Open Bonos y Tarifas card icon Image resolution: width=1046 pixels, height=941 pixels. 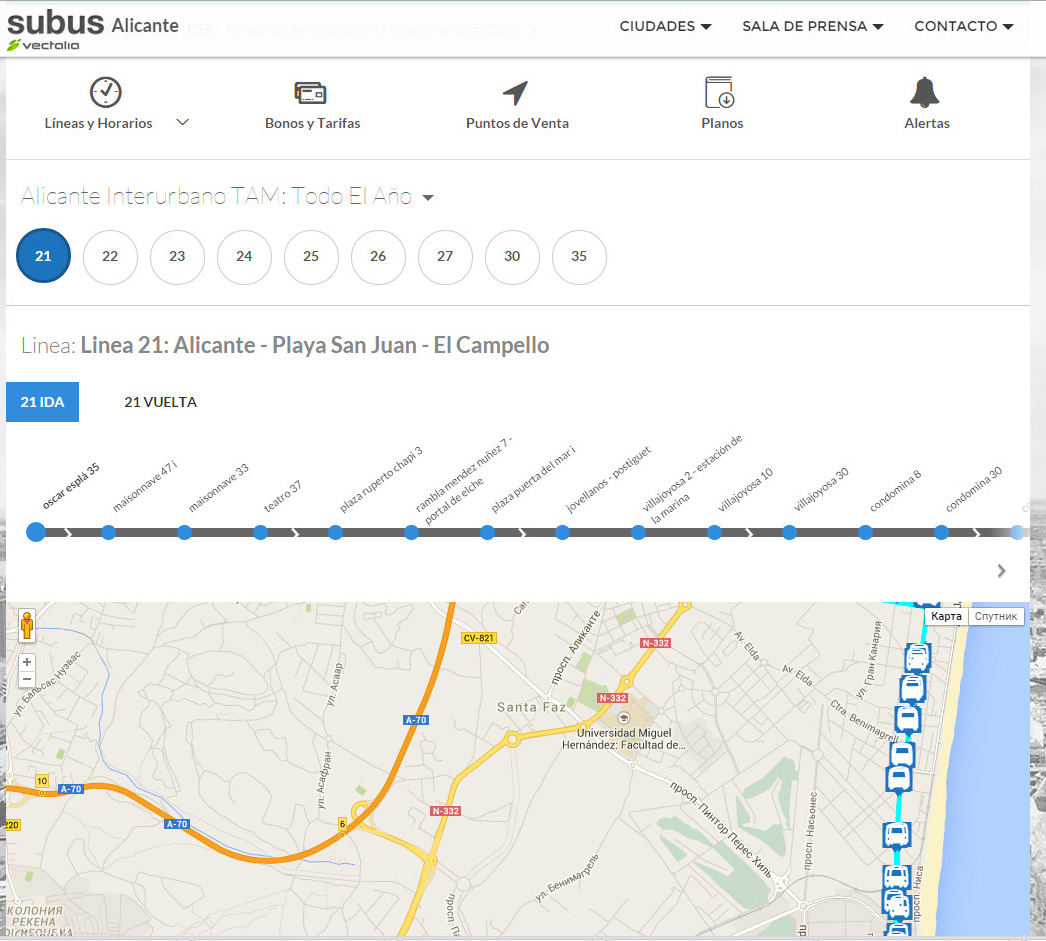coord(311,93)
